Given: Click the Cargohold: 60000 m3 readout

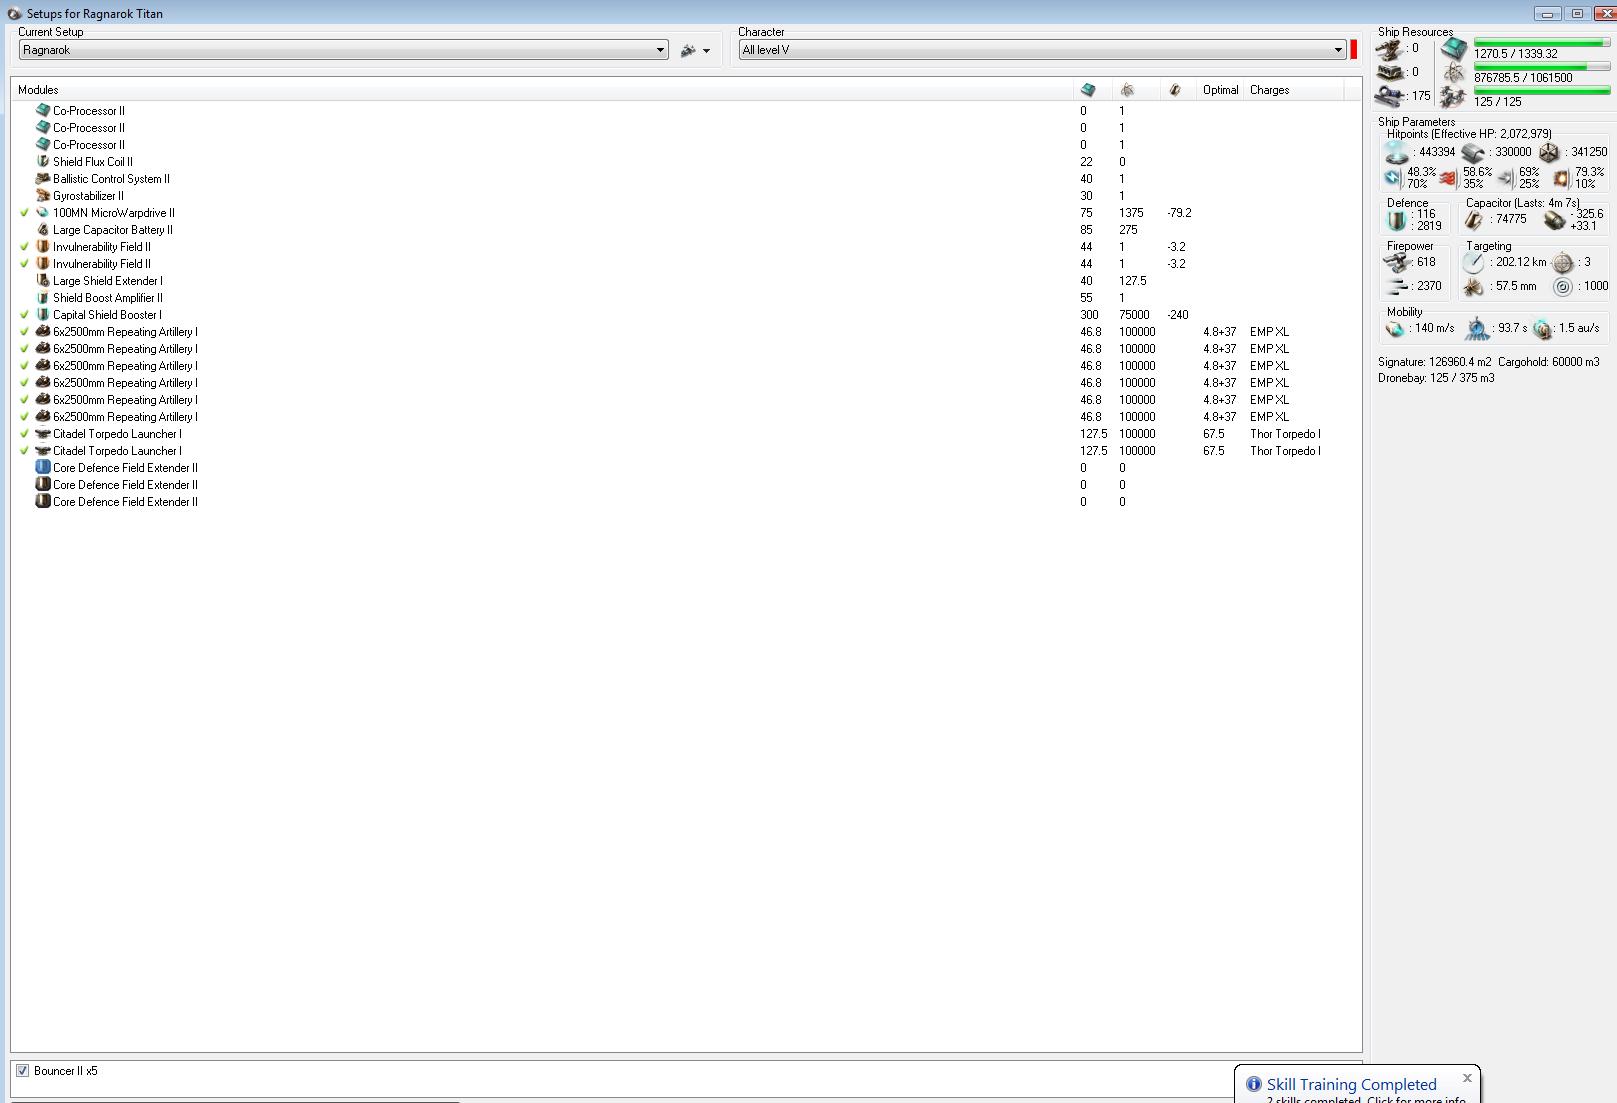Looking at the screenshot, I should coord(1548,362).
